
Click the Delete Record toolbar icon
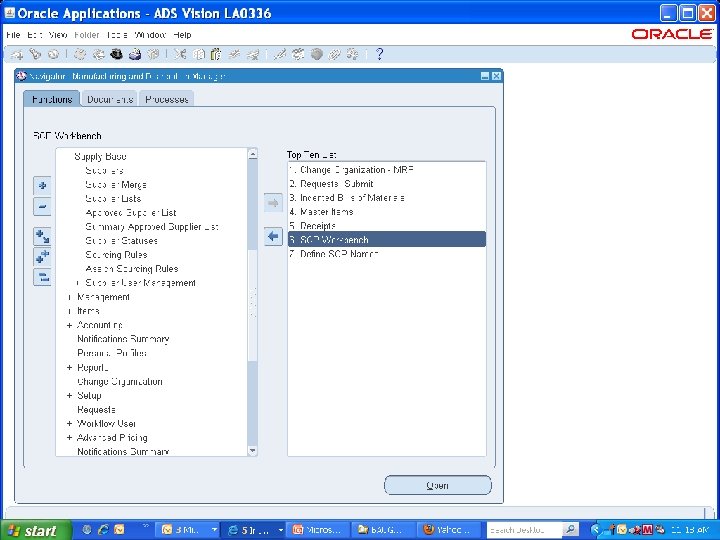point(253,55)
